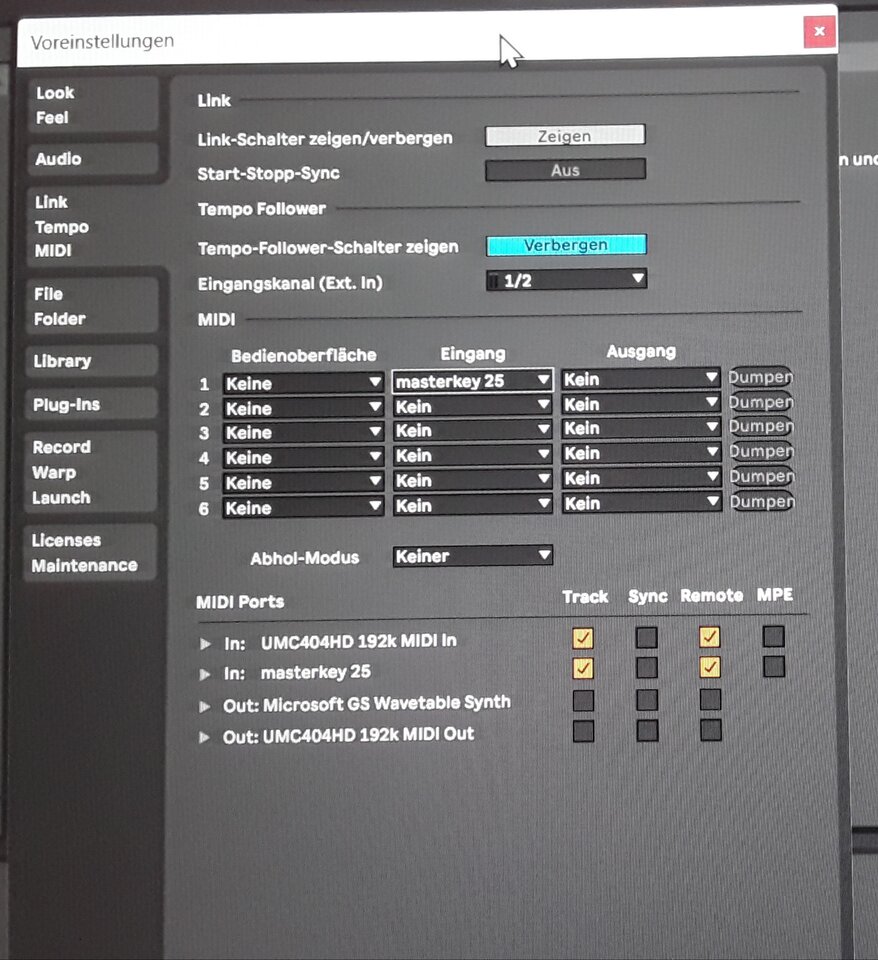The width and height of the screenshot is (878, 960).
Task: Expand Out: UMC404HD 192k MIDI Out port
Action: 205,737
